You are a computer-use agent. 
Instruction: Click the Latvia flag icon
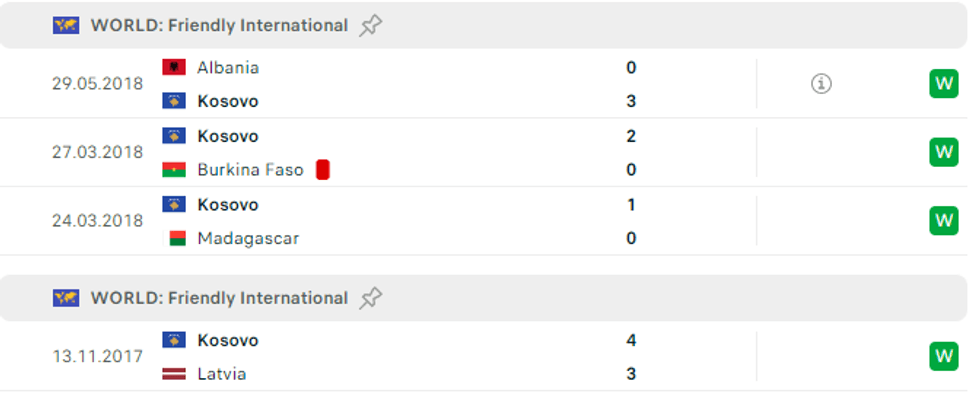click(x=174, y=374)
